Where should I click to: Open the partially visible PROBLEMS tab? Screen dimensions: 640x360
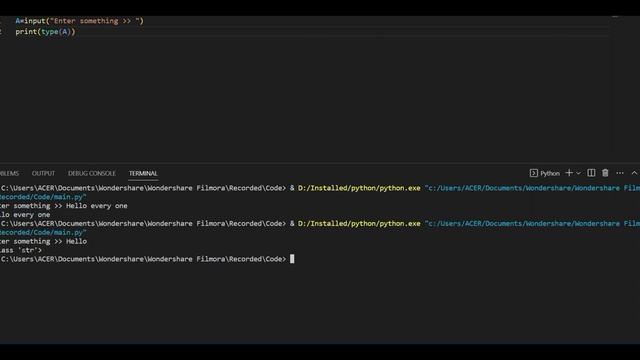coord(9,173)
